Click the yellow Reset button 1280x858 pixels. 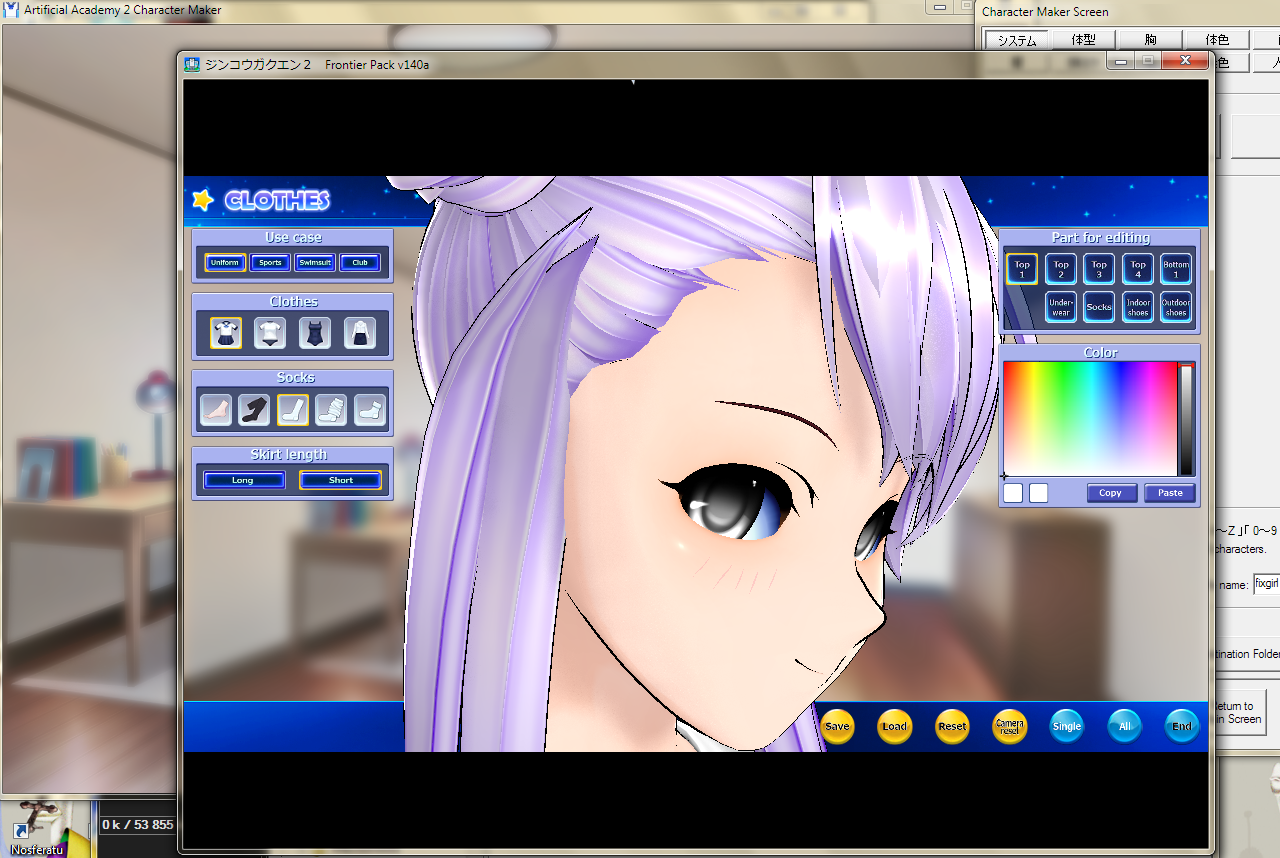[x=952, y=726]
